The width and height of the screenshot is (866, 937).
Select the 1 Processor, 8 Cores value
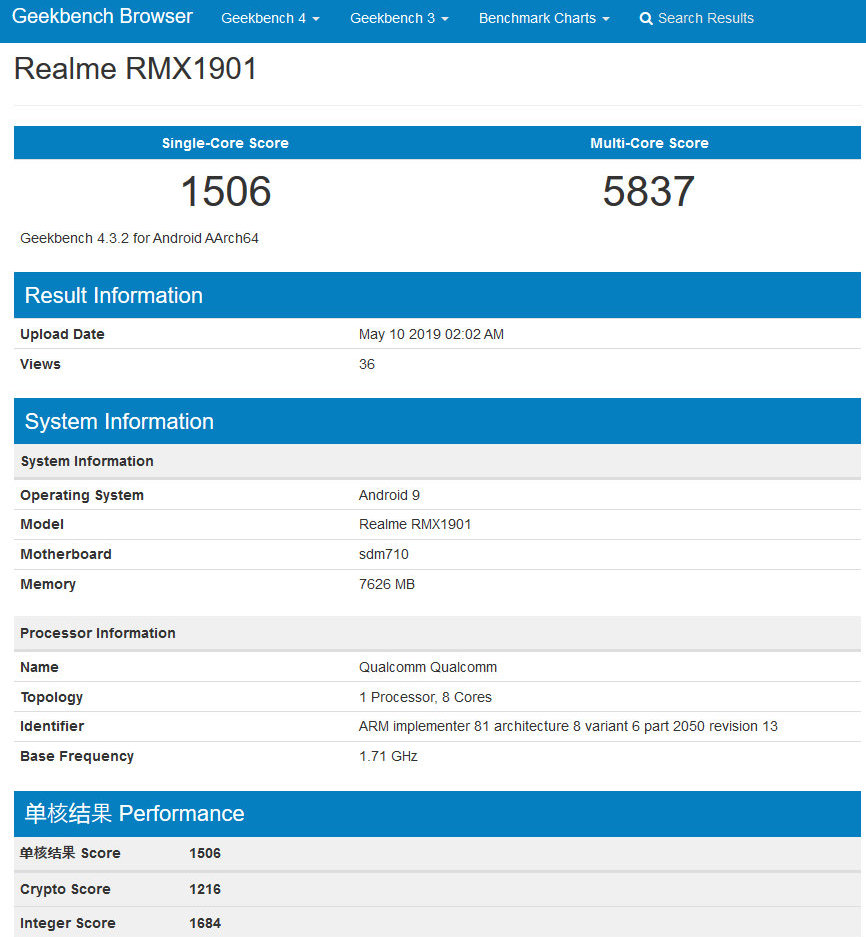pyautogui.click(x=425, y=697)
